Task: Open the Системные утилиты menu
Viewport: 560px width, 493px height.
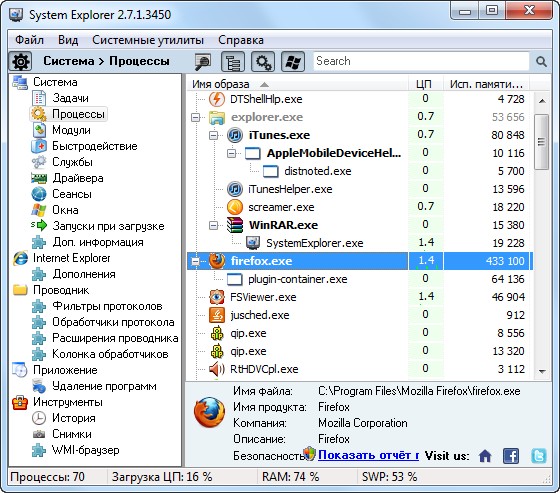Action: 148,40
